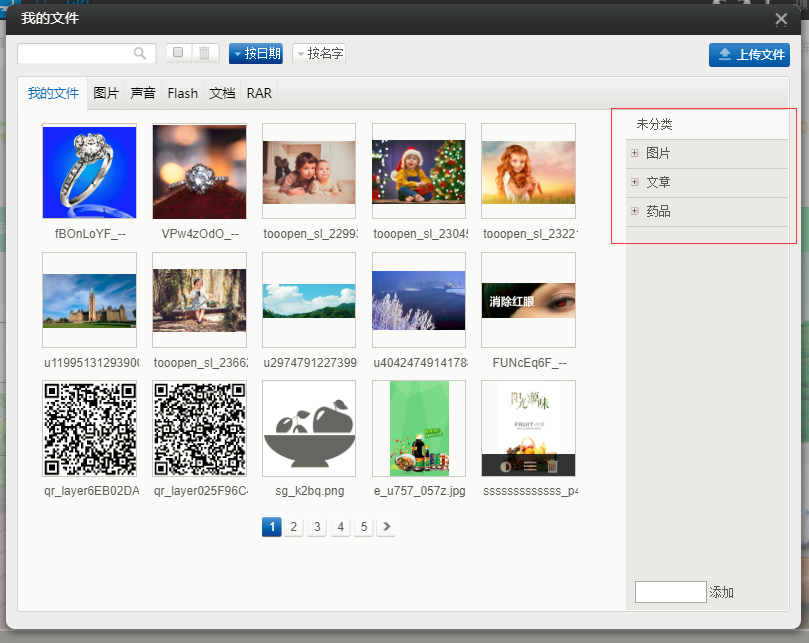This screenshot has width=809, height=643.
Task: Click the search magnifier icon
Action: [x=141, y=54]
